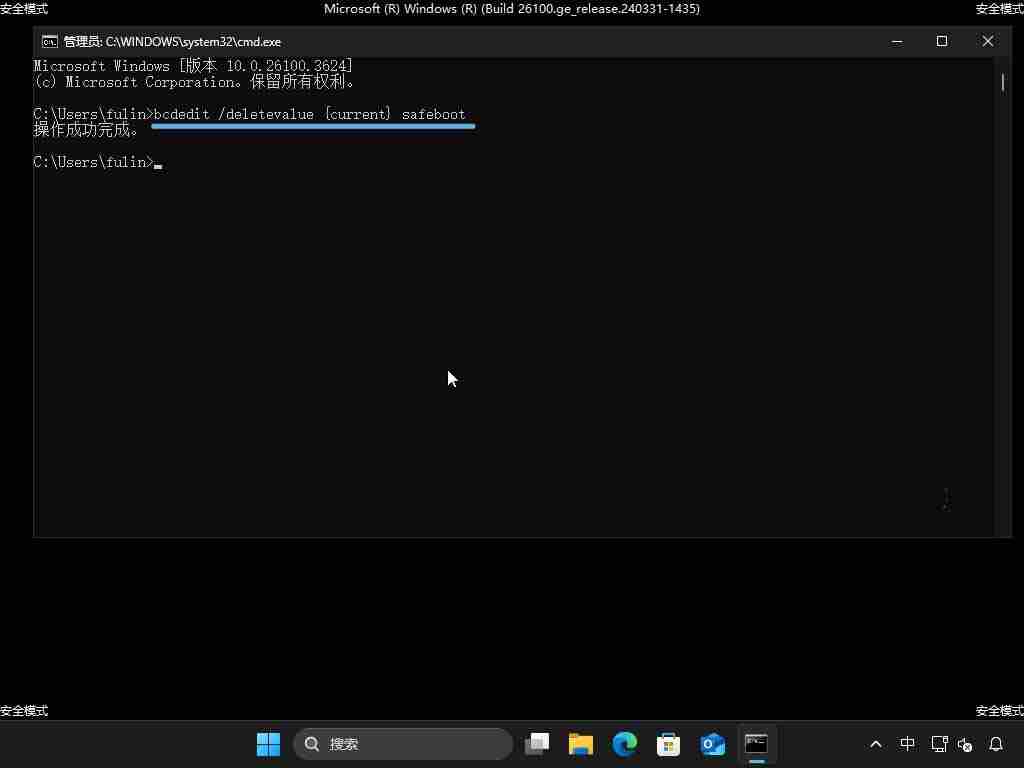The height and width of the screenshot is (768, 1024).
Task: Expand the hidden system tray icons
Action: 876,744
